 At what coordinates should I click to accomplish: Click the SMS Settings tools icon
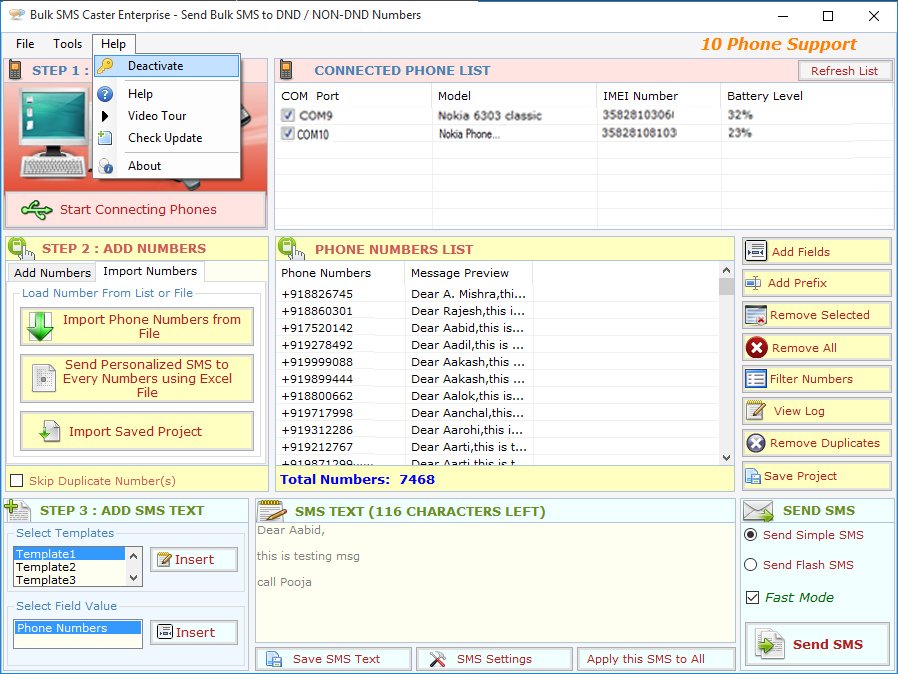(x=438, y=659)
